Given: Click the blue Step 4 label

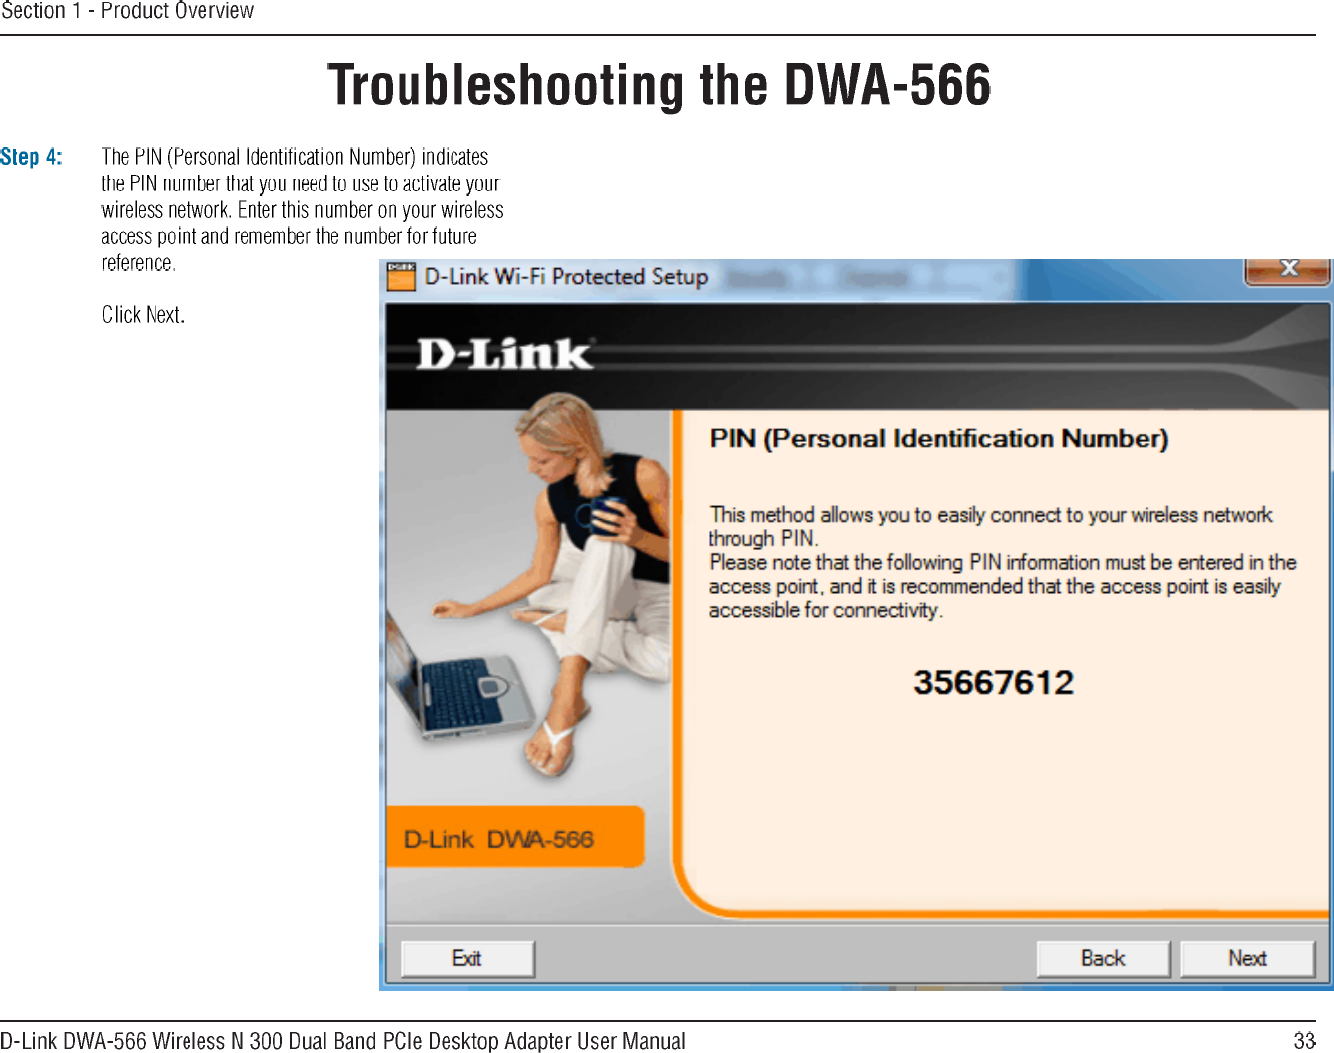Looking at the screenshot, I should 31,157.
